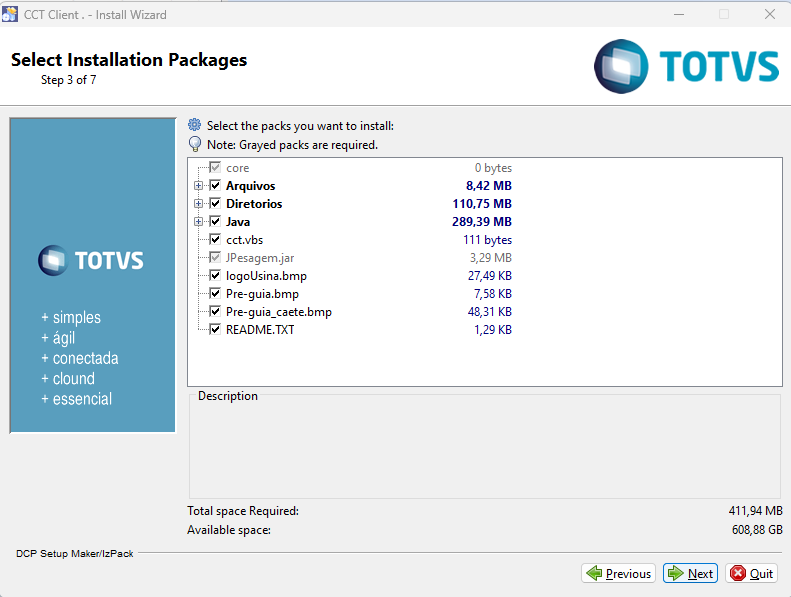The height and width of the screenshot is (597, 791).
Task: Click the lightbulb note icon
Action: pyautogui.click(x=194, y=144)
